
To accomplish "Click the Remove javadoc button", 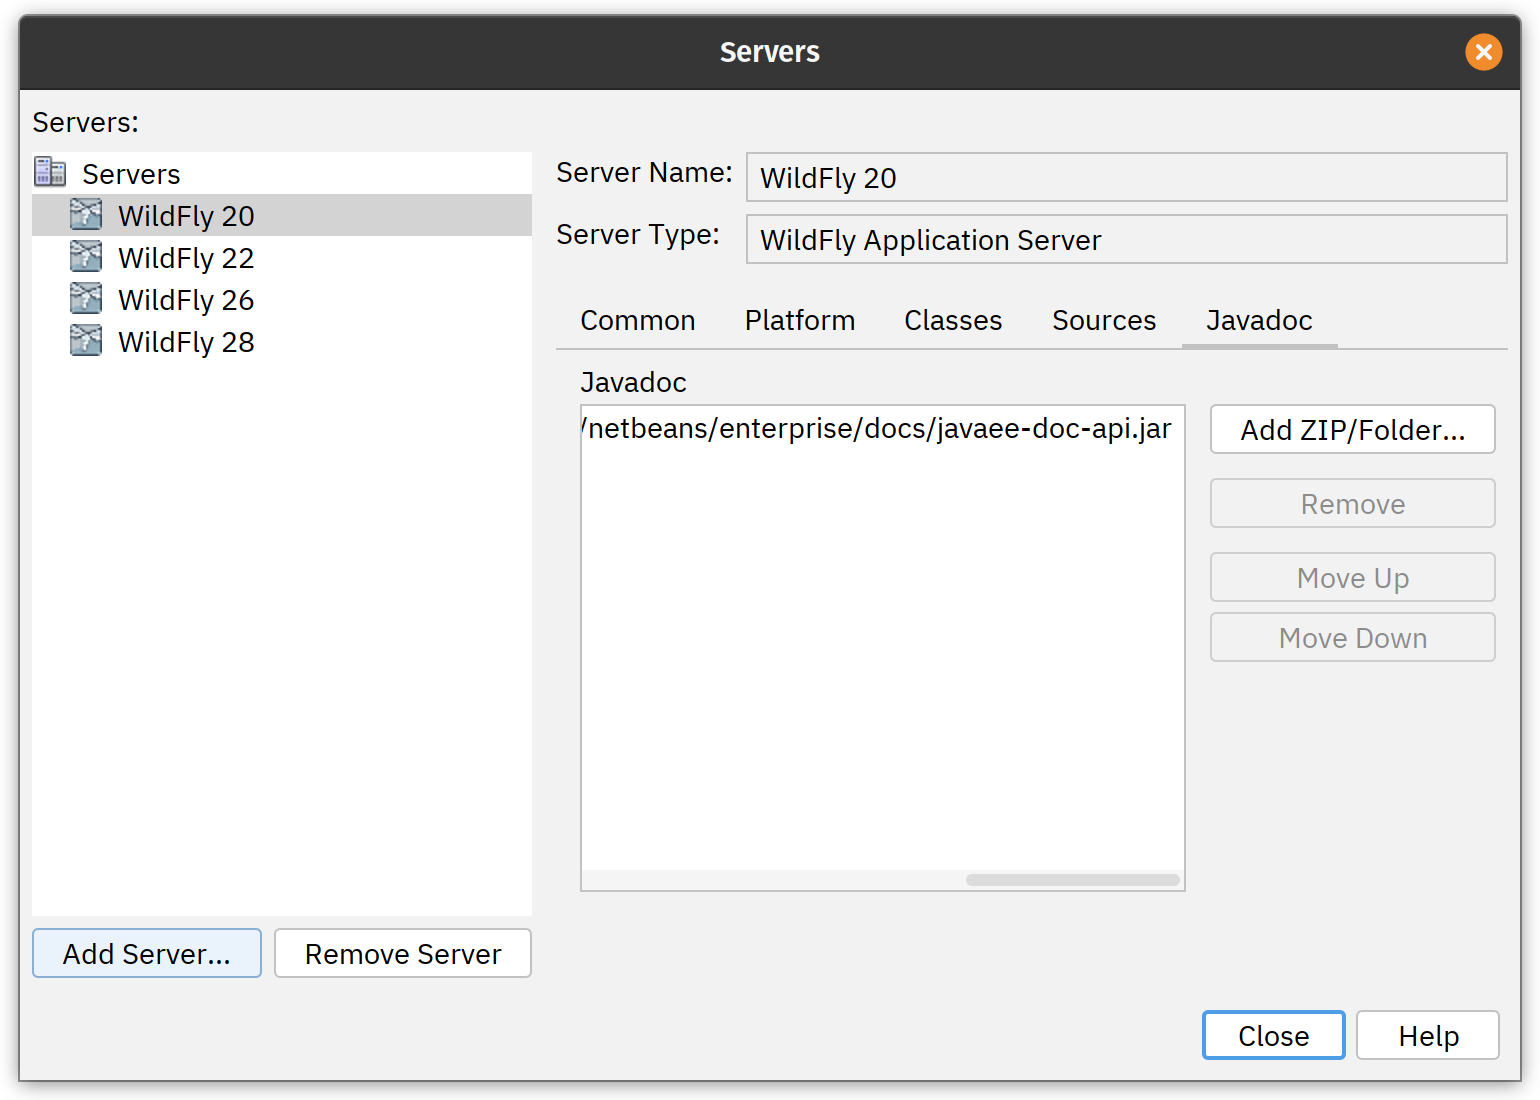I will (1353, 503).
